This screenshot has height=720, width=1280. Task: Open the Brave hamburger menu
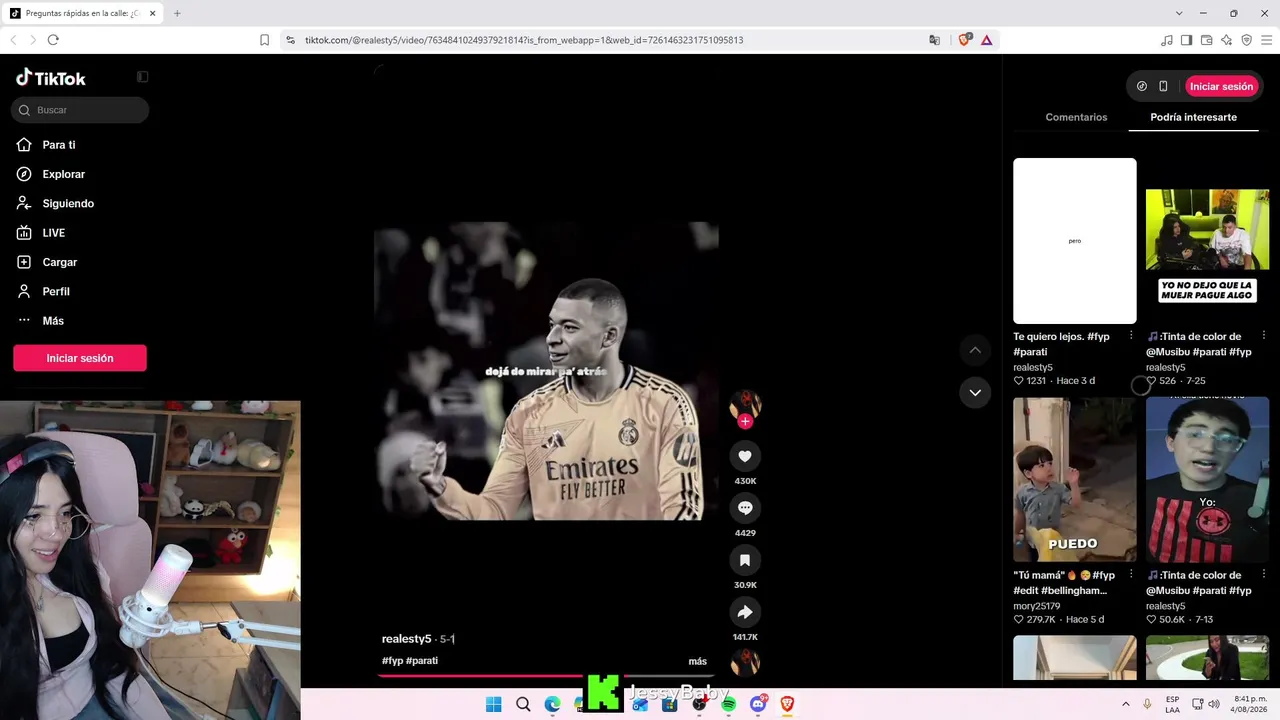point(1266,40)
